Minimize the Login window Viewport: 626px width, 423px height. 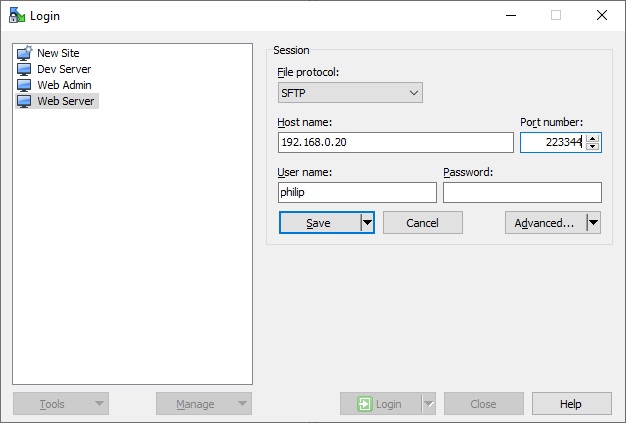pyautogui.click(x=511, y=16)
